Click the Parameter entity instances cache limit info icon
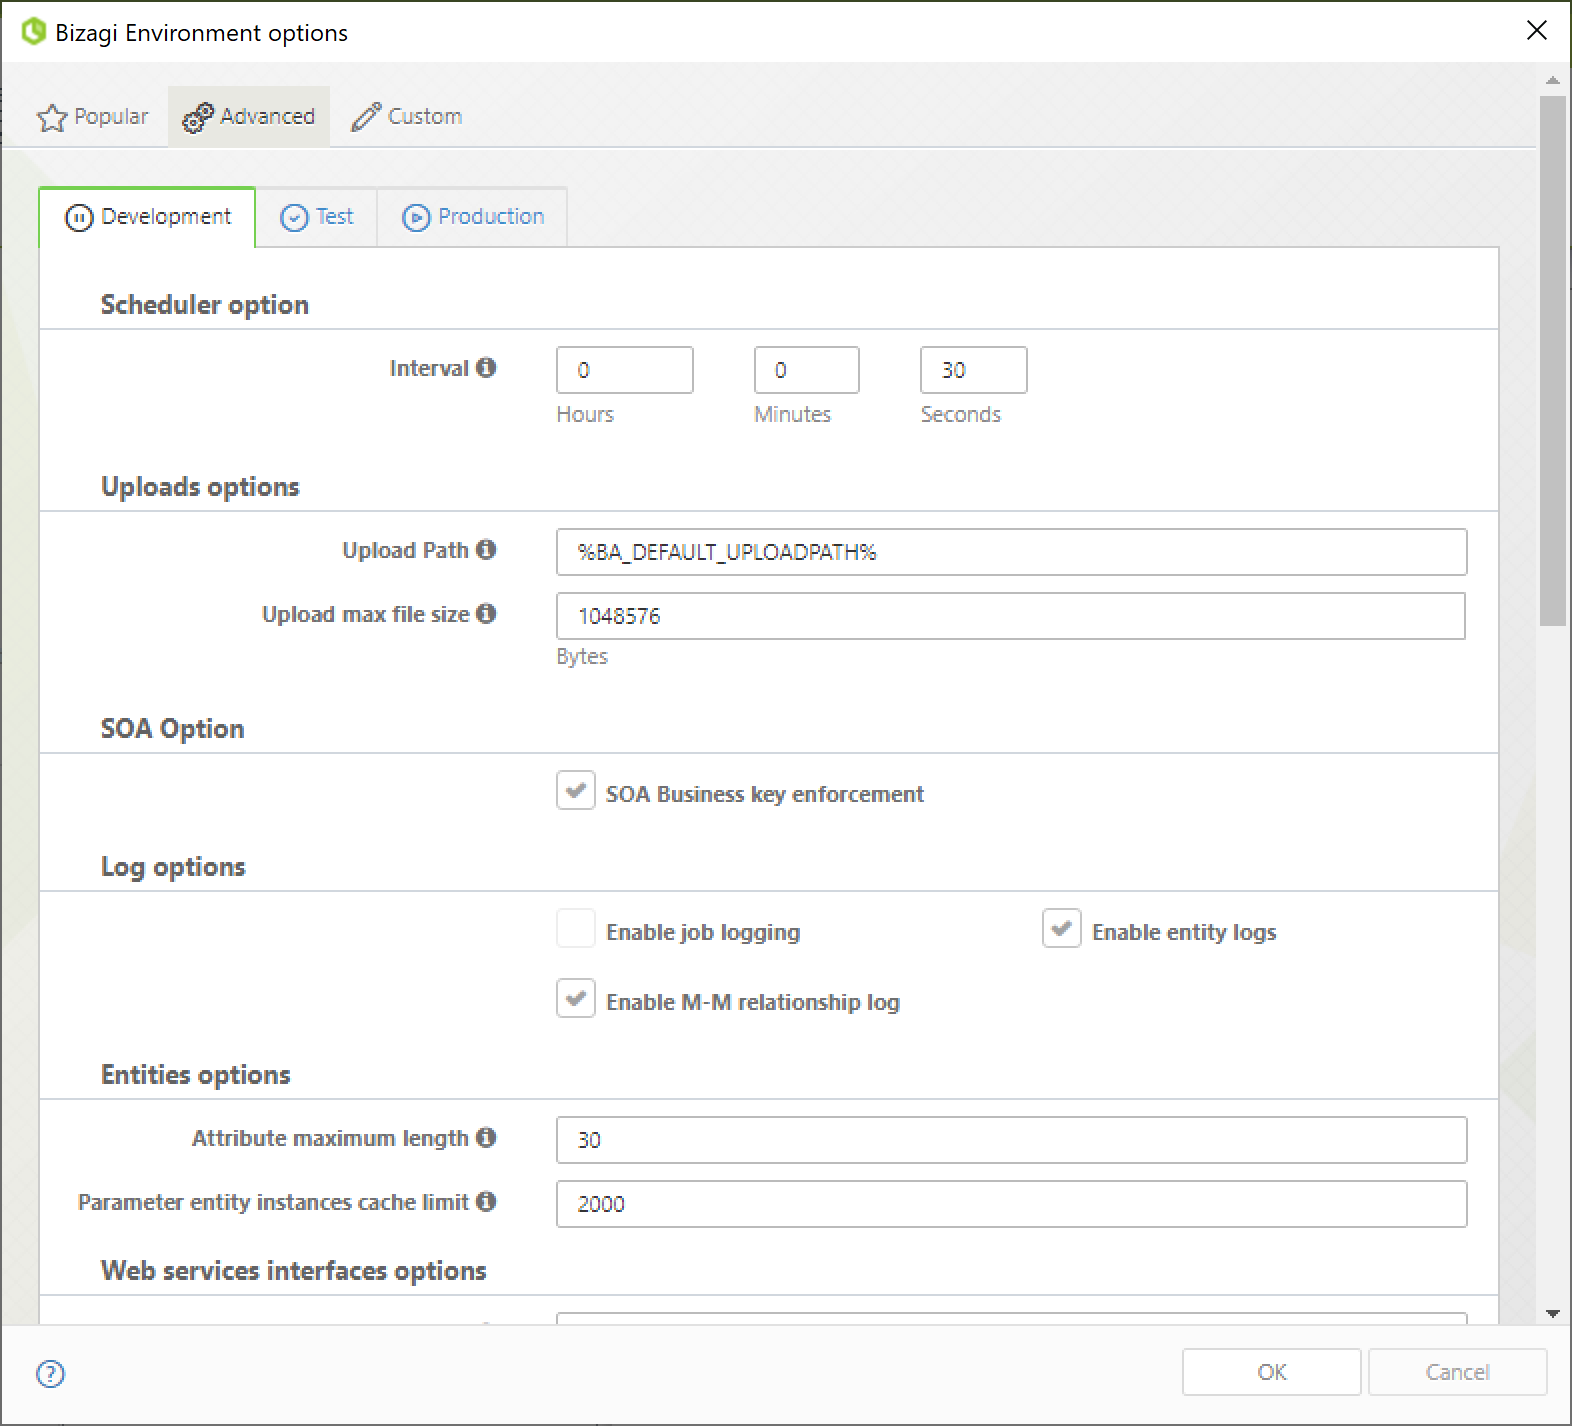The height and width of the screenshot is (1426, 1572). tap(486, 1201)
